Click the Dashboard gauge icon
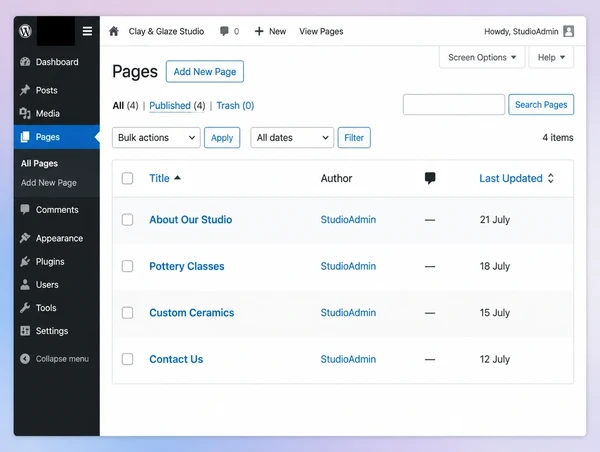 [25, 62]
